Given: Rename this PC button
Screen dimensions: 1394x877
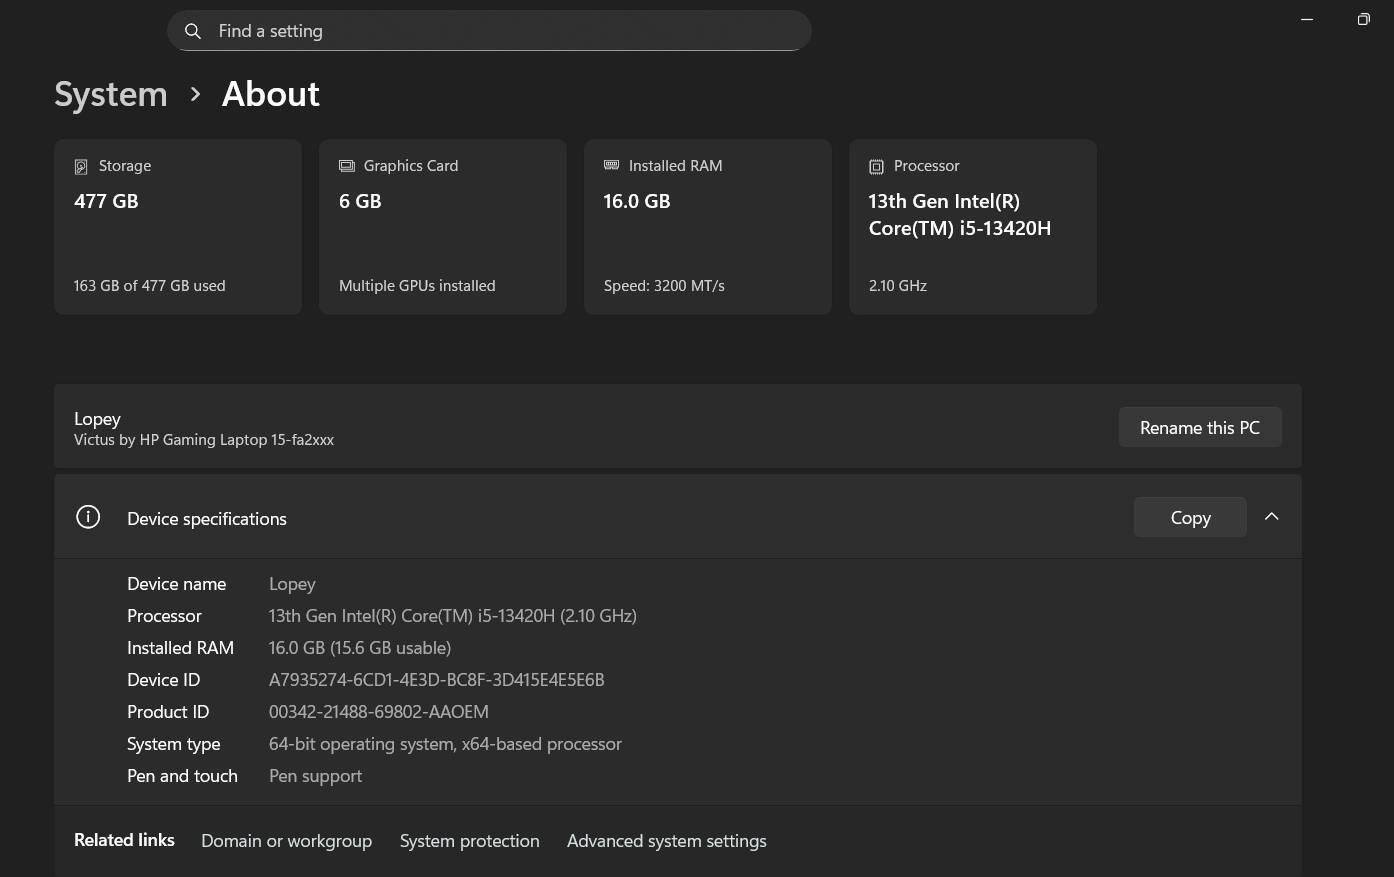Looking at the screenshot, I should pyautogui.click(x=1199, y=427).
